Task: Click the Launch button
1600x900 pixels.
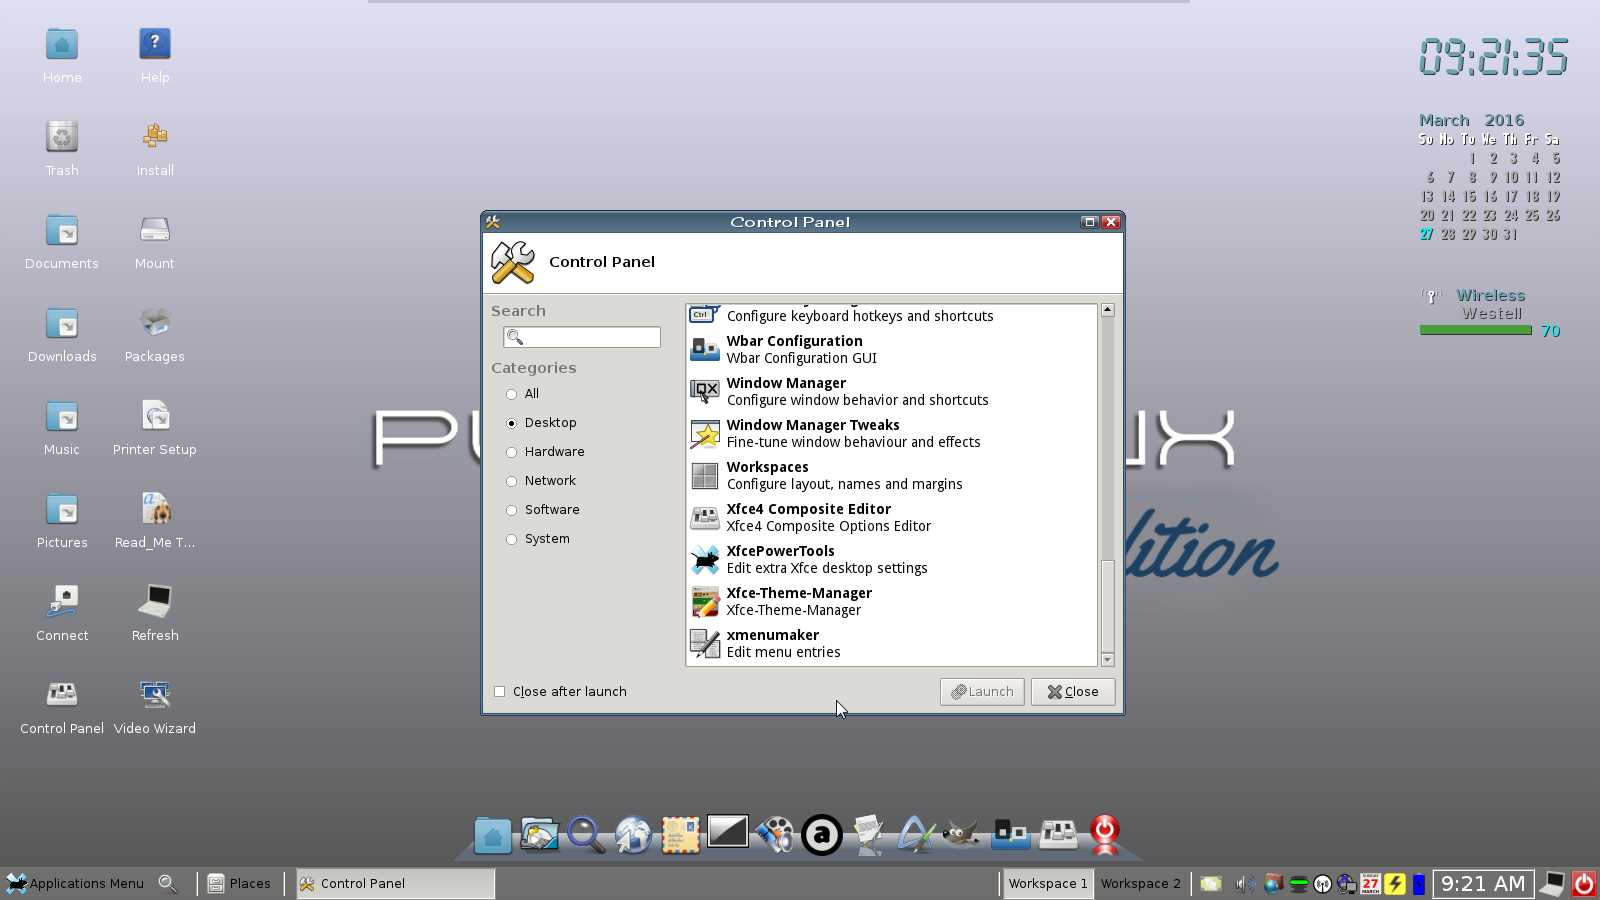Action: click(x=982, y=692)
